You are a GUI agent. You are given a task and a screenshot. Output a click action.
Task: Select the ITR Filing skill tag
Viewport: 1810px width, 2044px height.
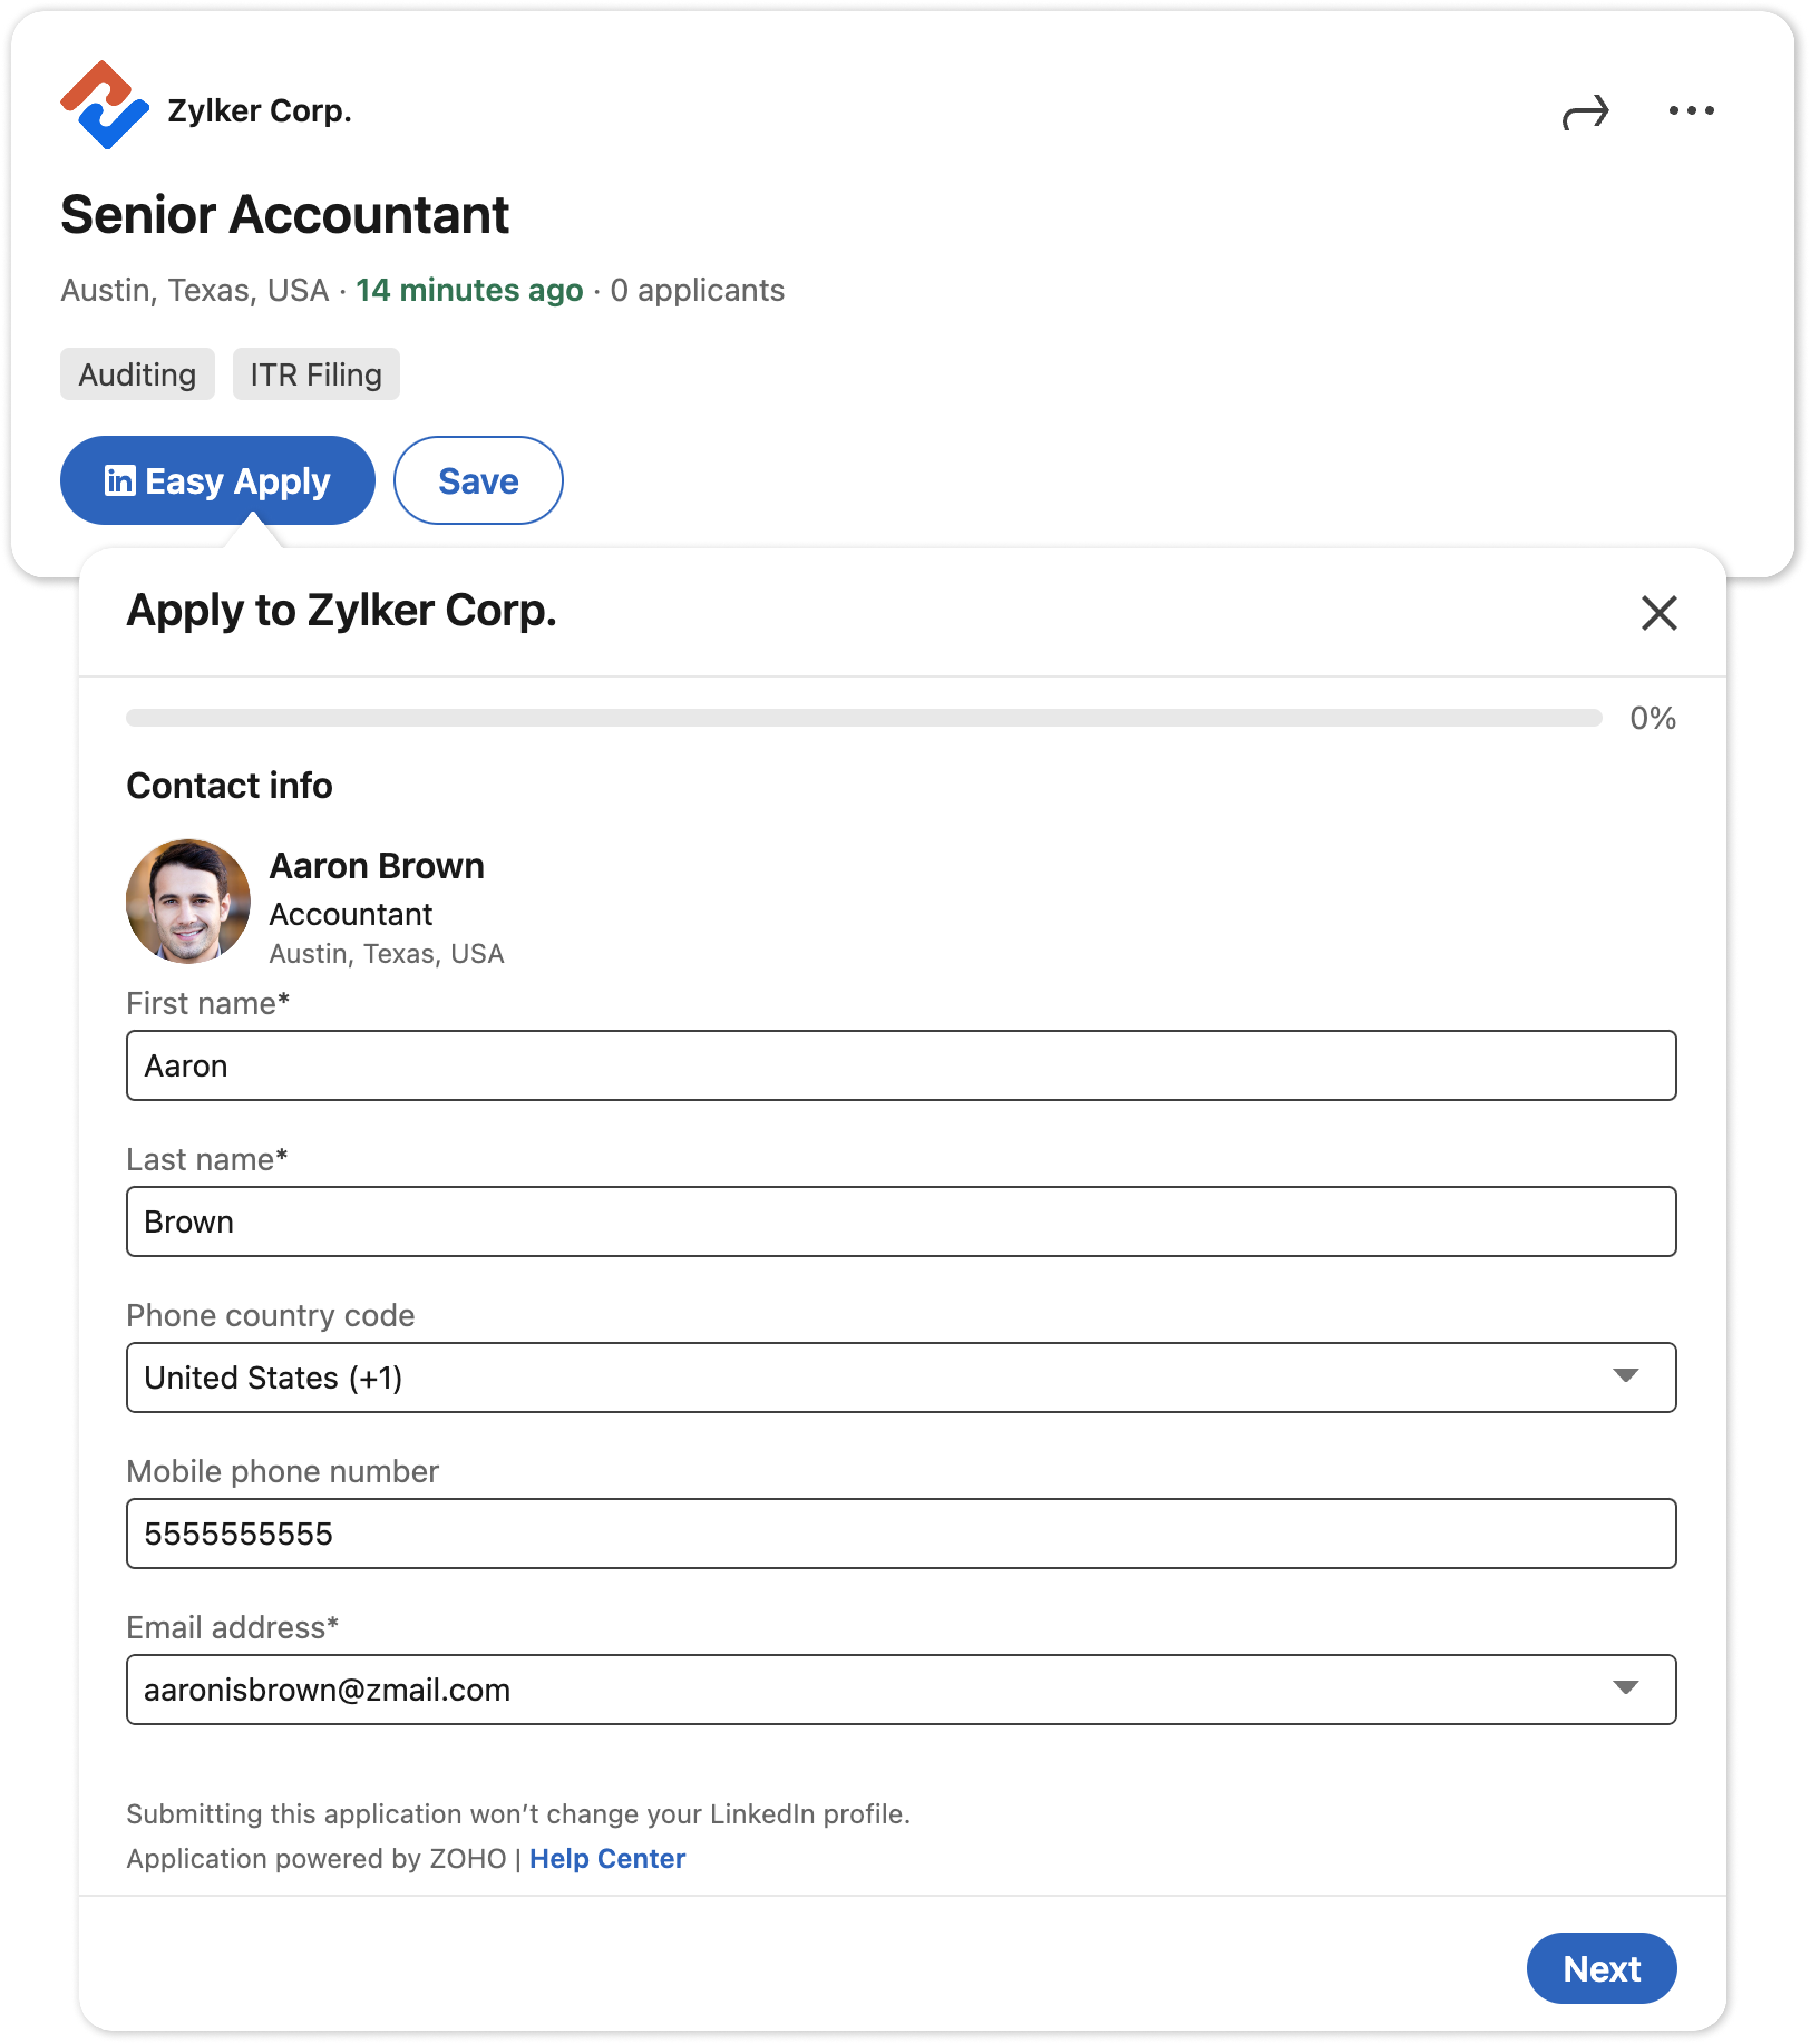pos(316,374)
